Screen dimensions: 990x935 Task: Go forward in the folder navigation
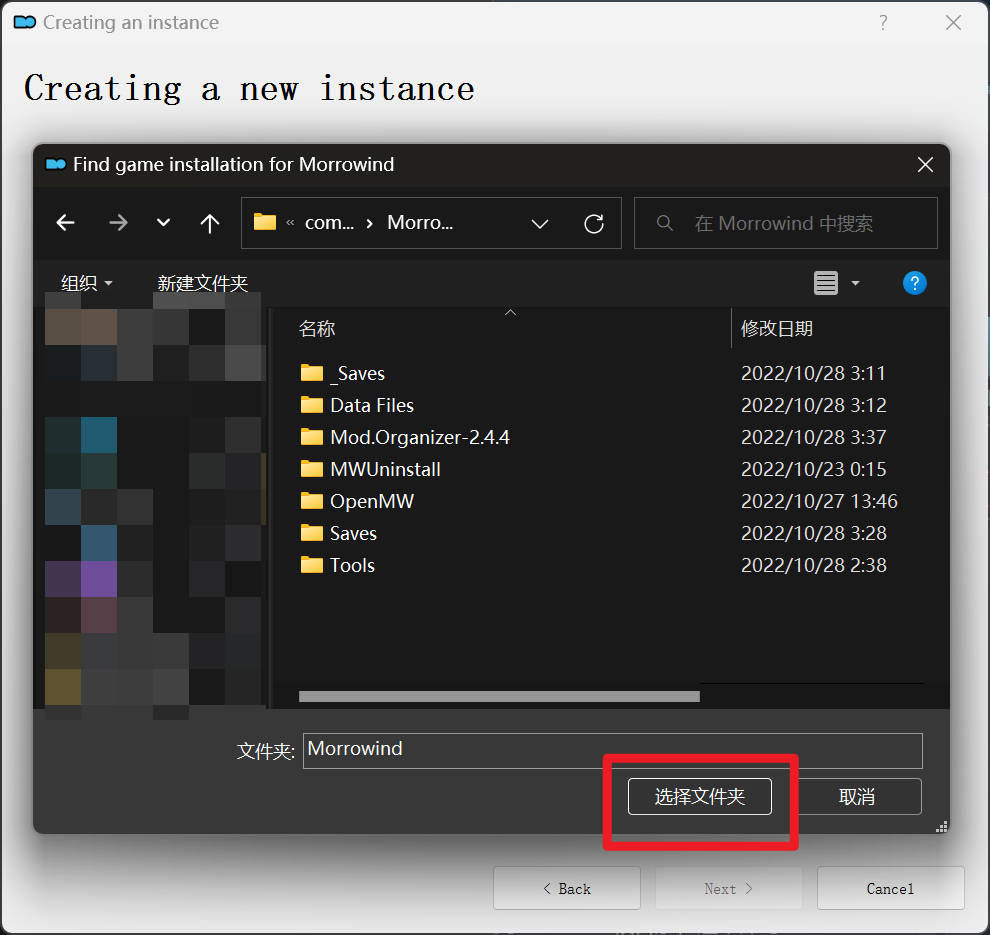[x=118, y=223]
